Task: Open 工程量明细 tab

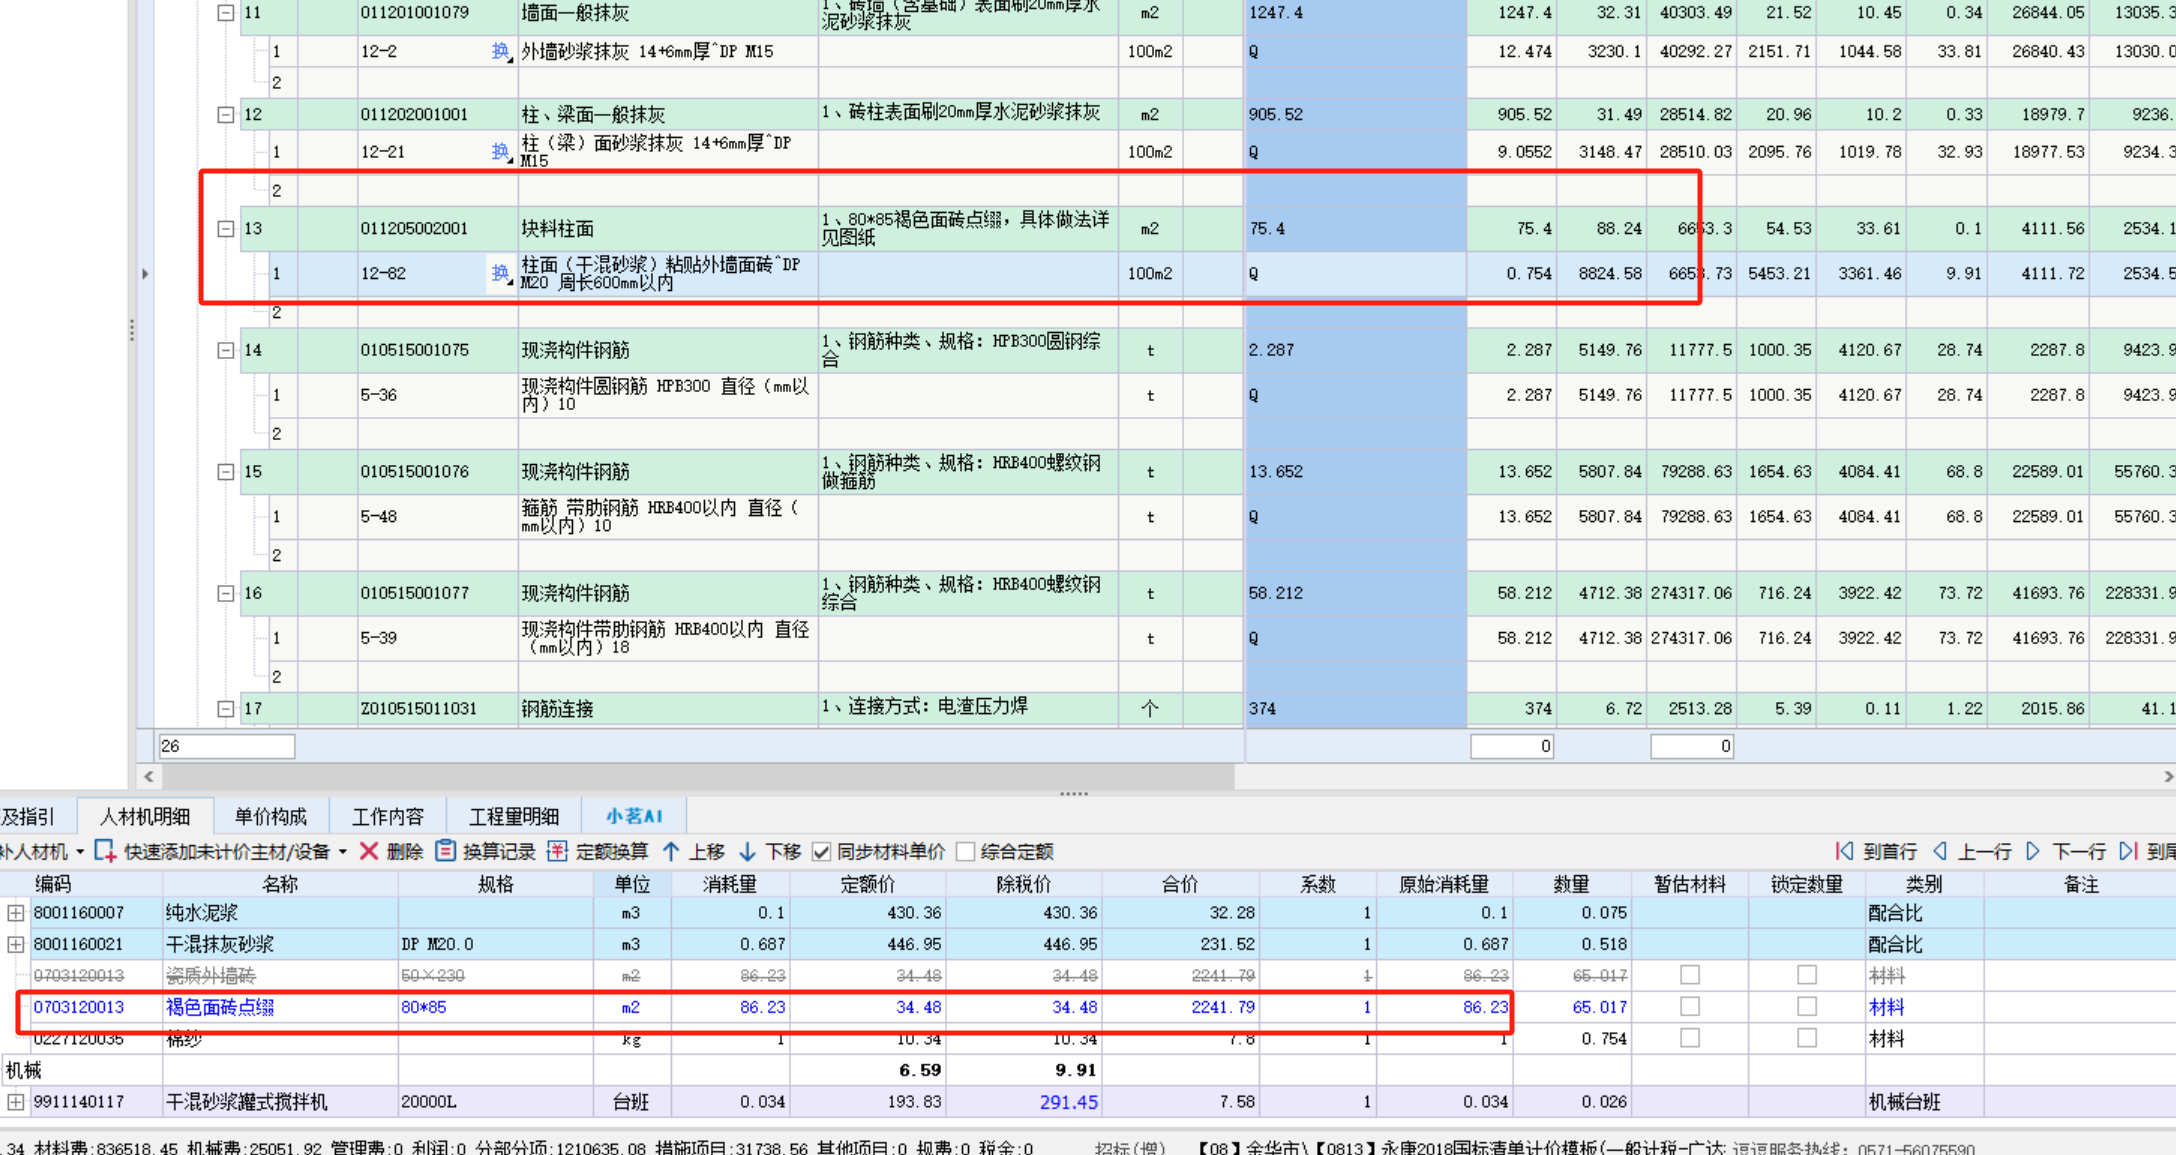Action: (514, 816)
